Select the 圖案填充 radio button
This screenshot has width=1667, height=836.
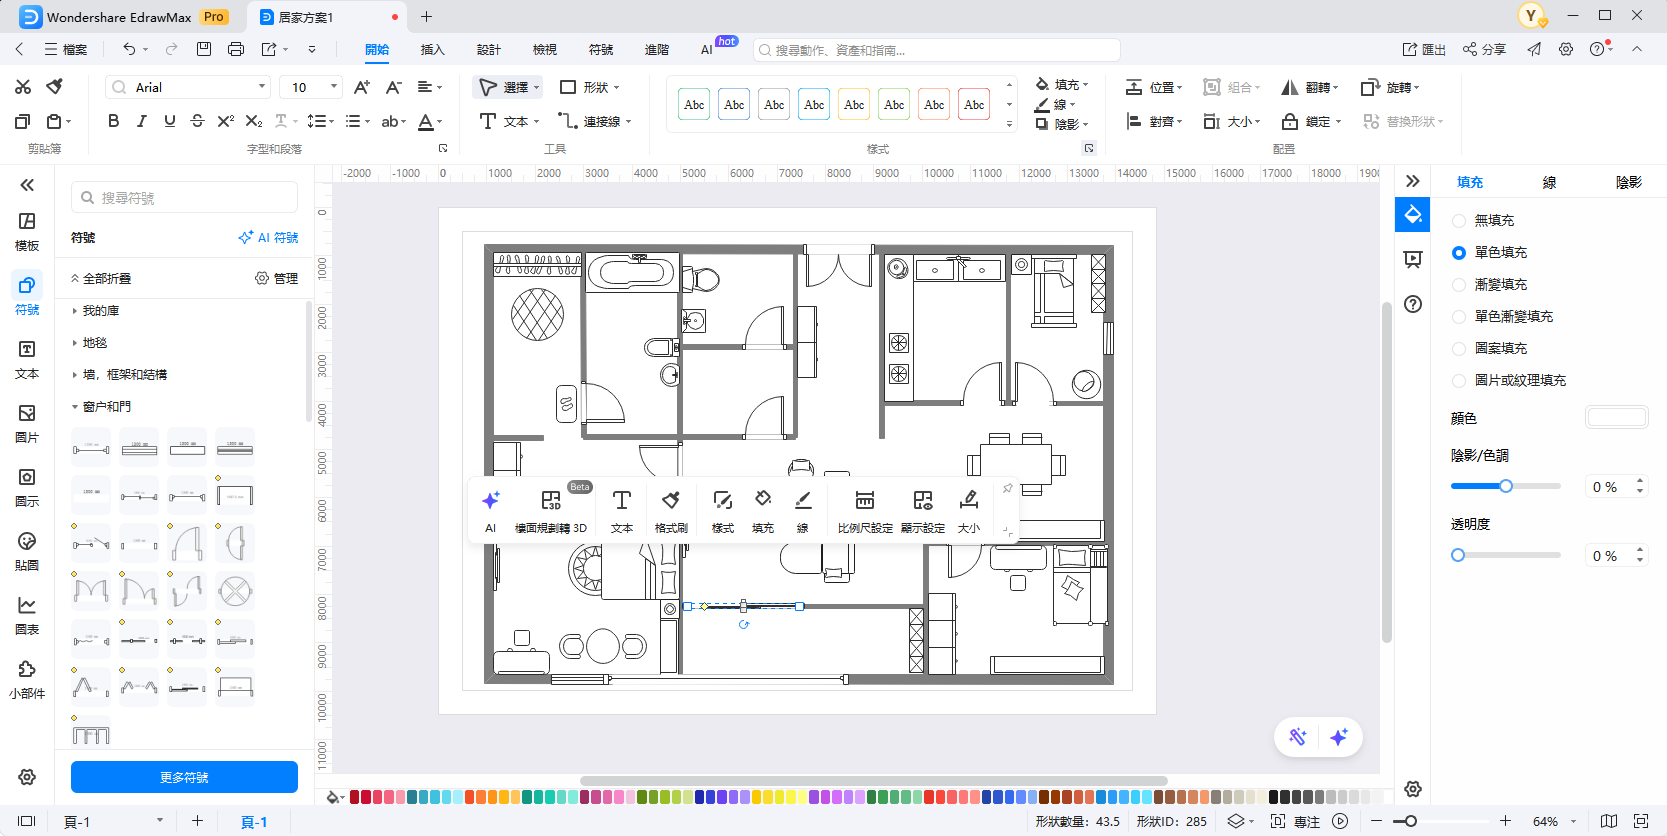pos(1459,349)
